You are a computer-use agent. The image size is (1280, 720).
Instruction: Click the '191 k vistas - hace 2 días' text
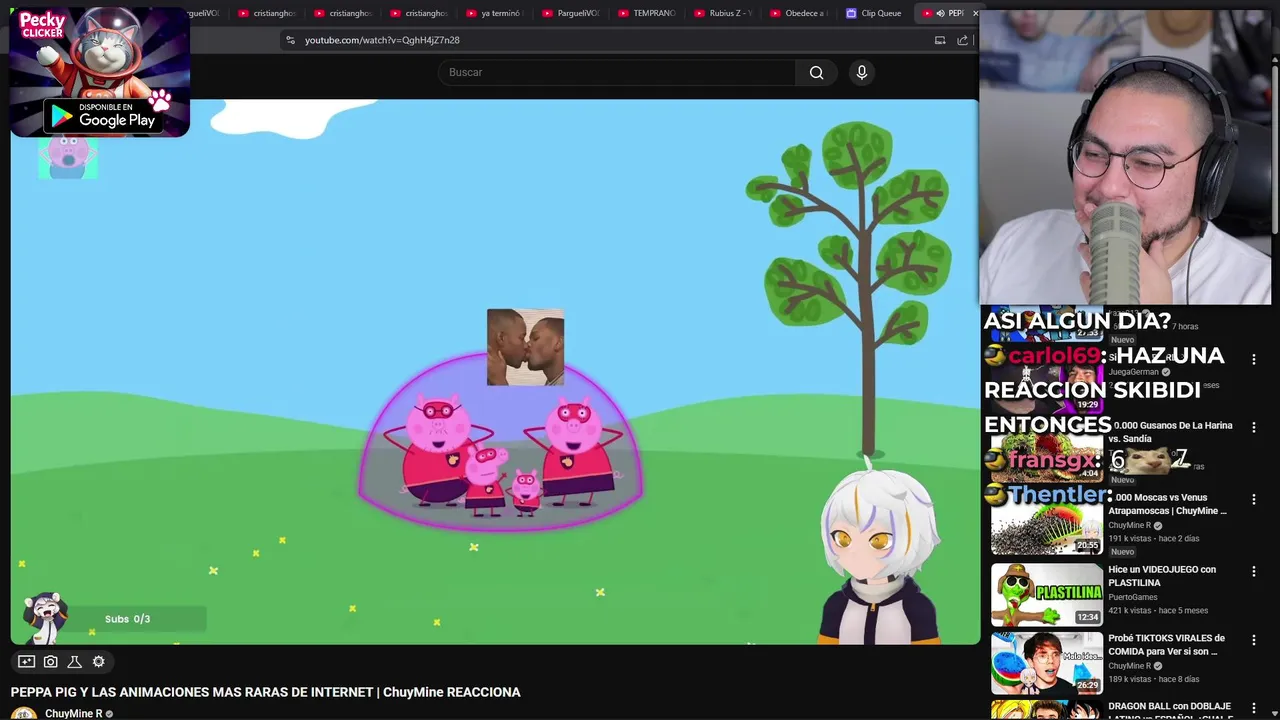pos(1153,538)
